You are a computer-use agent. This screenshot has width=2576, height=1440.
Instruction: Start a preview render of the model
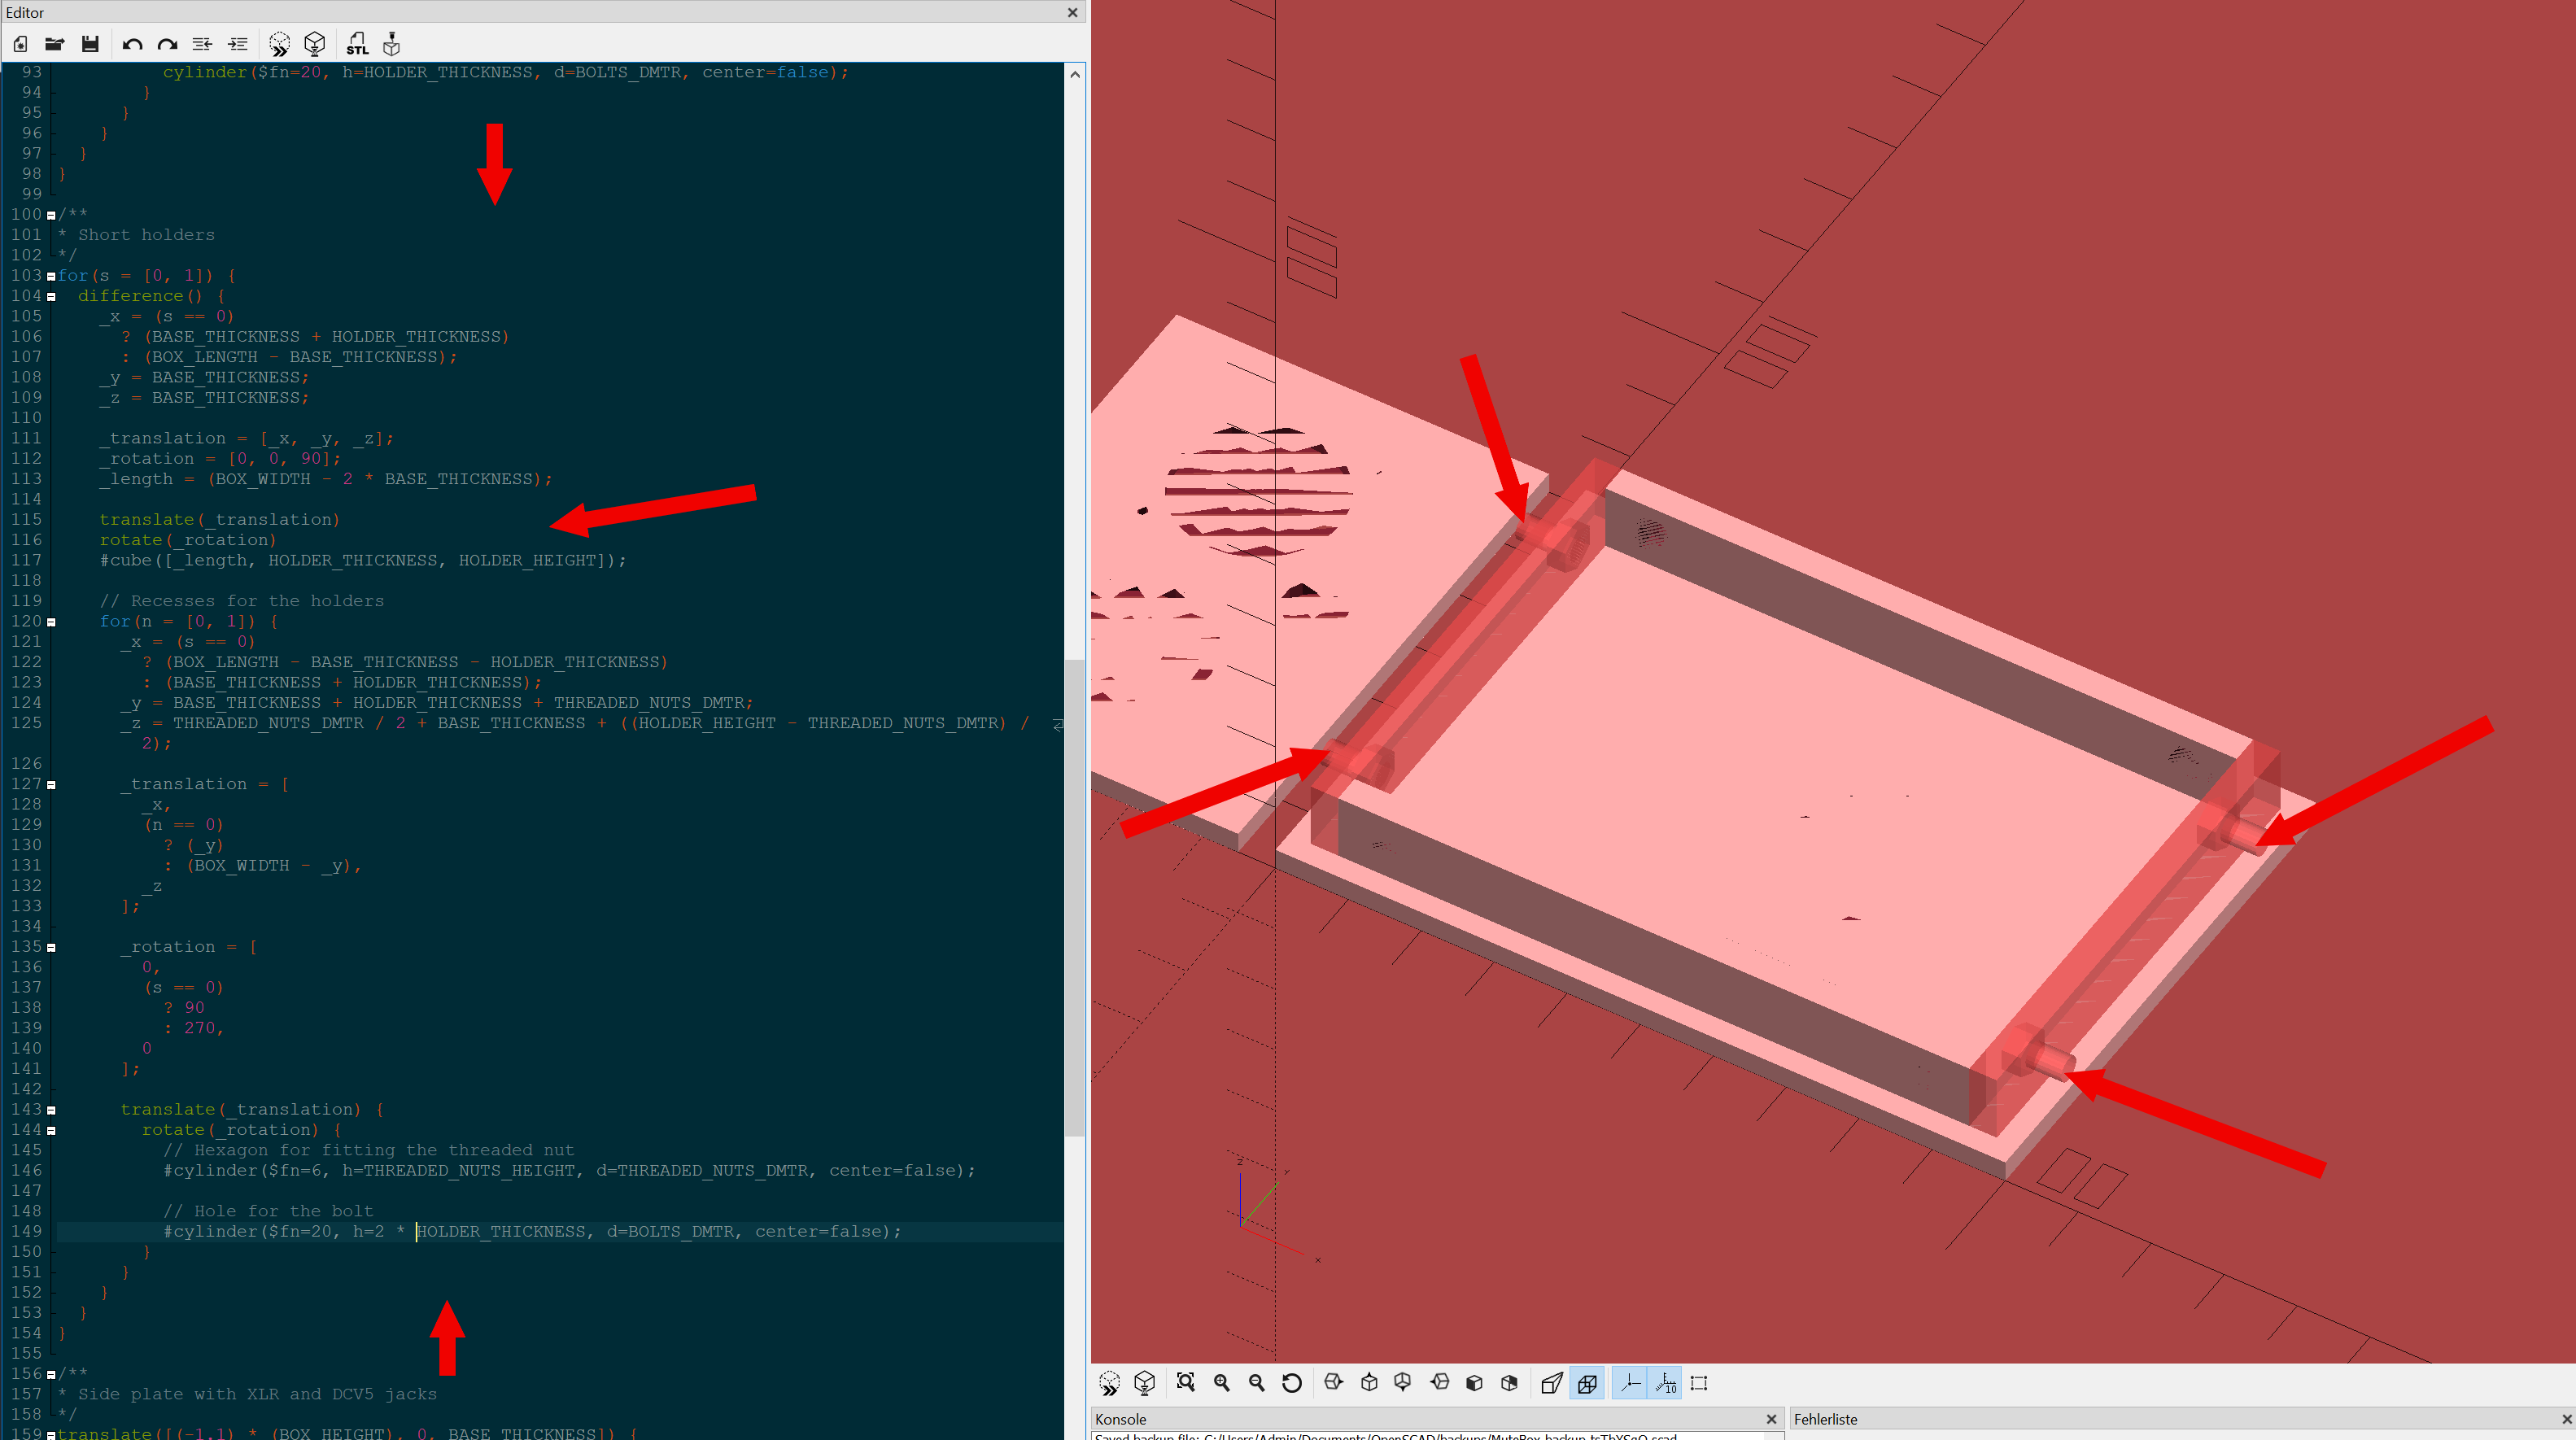(279, 44)
